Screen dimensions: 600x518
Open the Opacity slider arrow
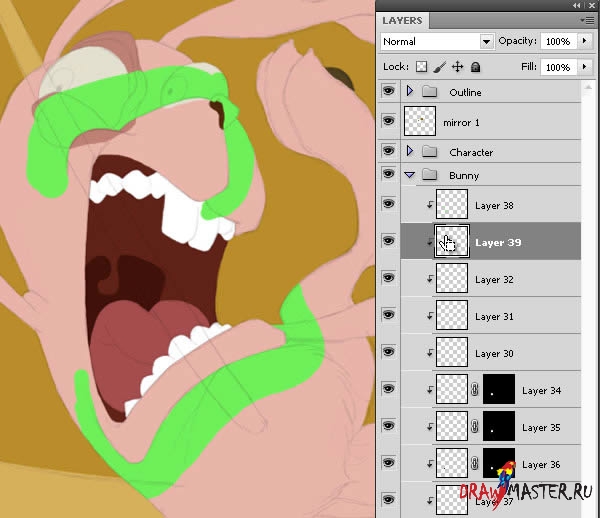[x=584, y=41]
